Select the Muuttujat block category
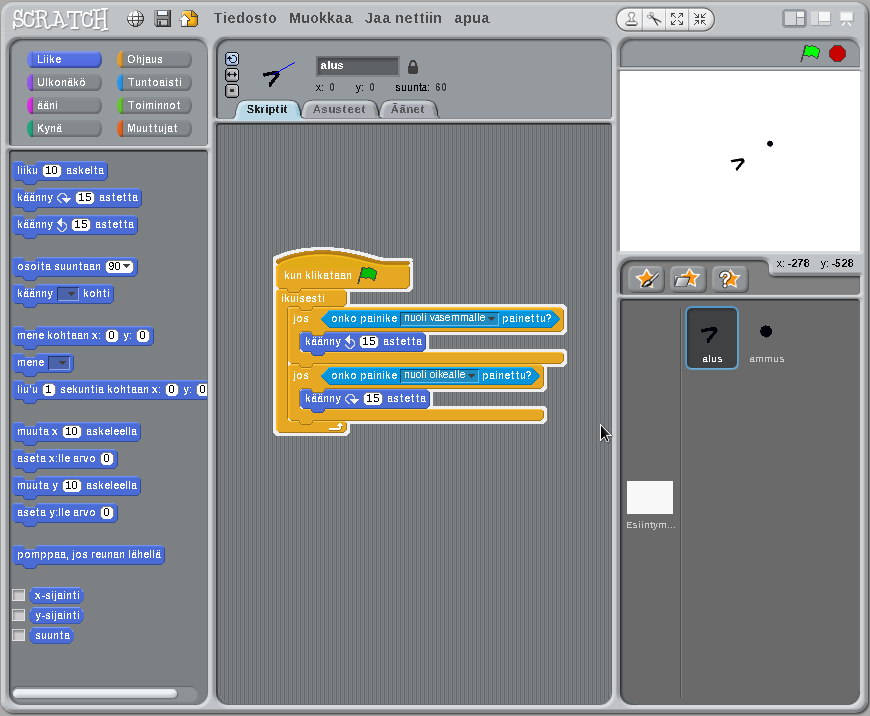The height and width of the screenshot is (716, 870). tap(154, 128)
